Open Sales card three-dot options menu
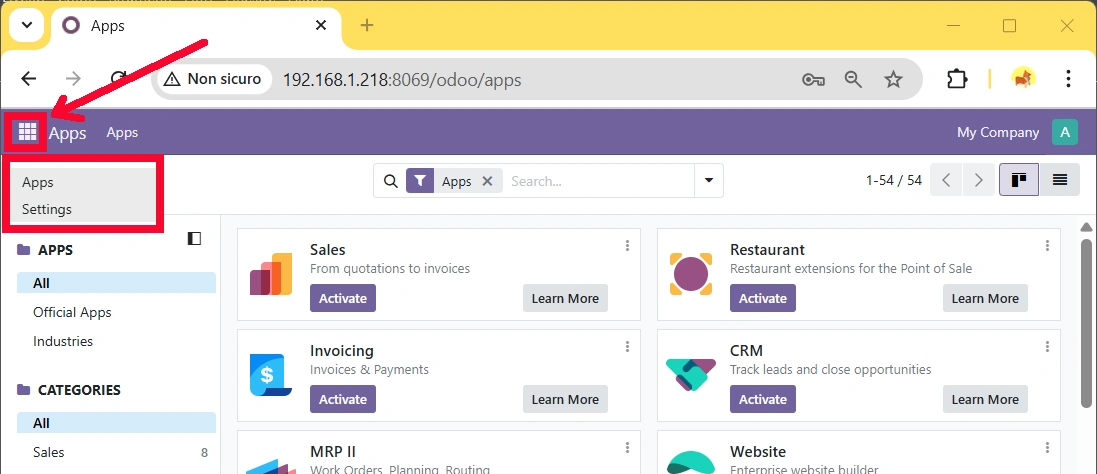 (628, 245)
